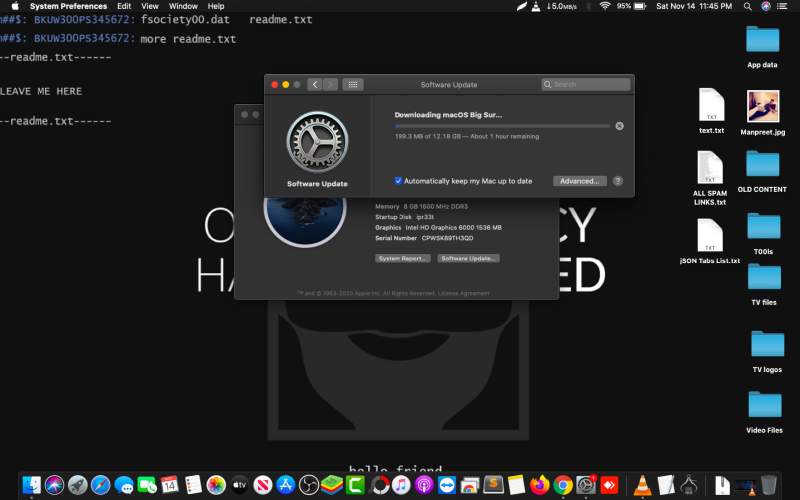Select Manpreet.jpg thumbnail on desktop
Viewport: 800px width, 500px height.
point(763,112)
